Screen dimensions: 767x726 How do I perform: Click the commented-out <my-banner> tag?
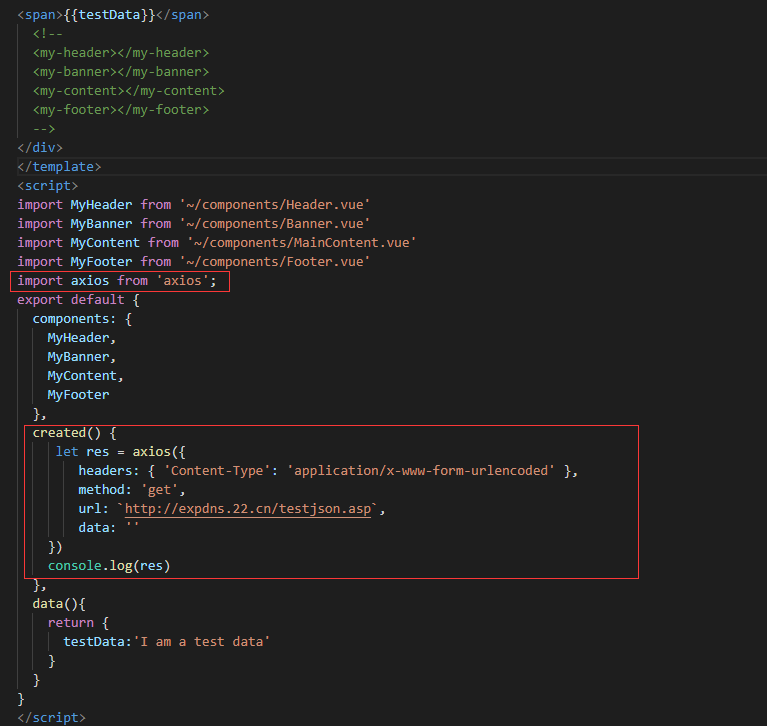click(x=120, y=72)
